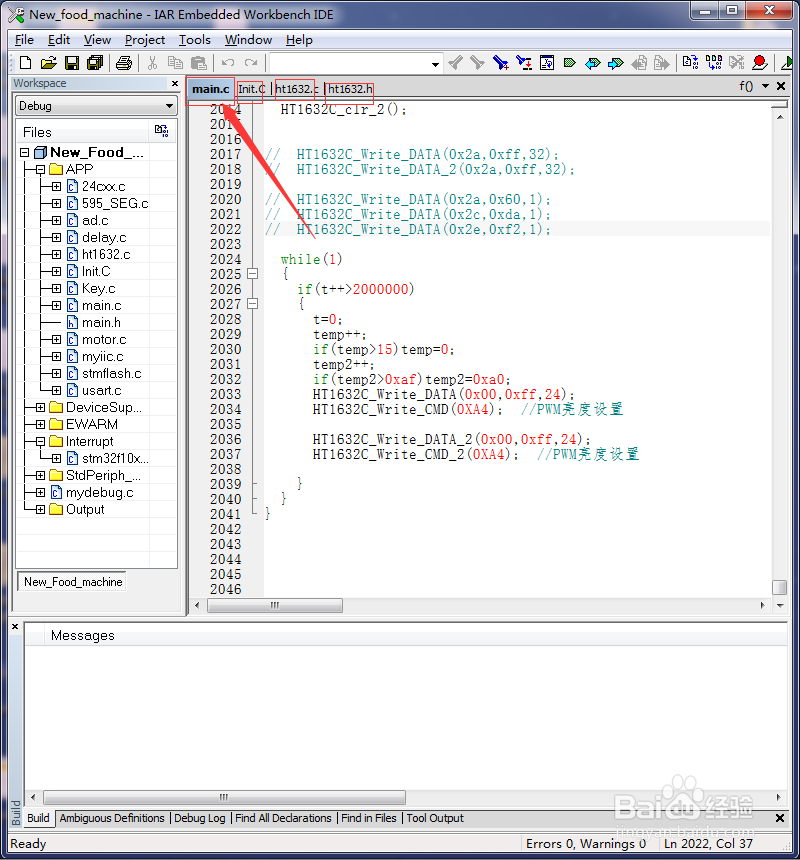800x860 pixels.
Task: Select main.h in the file tree
Action: pos(101,322)
